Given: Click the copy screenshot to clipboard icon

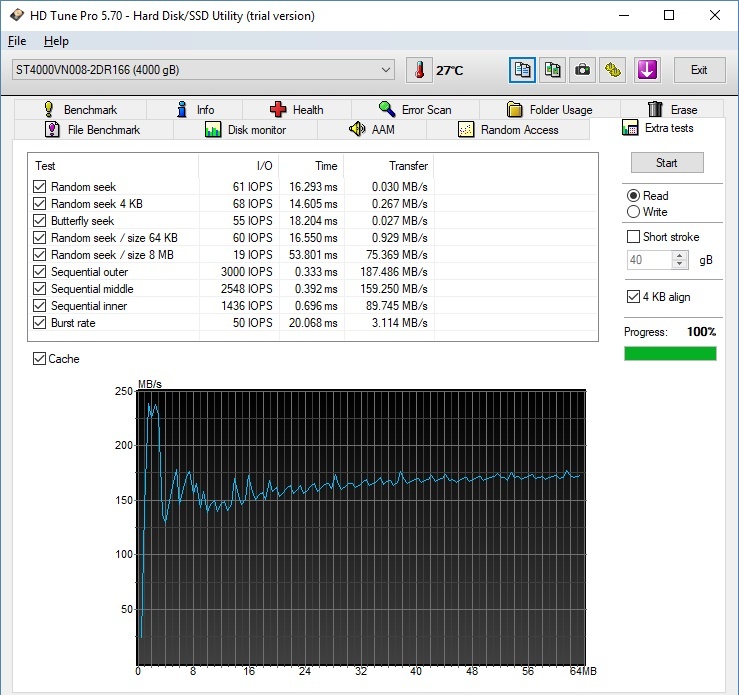Looking at the screenshot, I should tap(552, 70).
